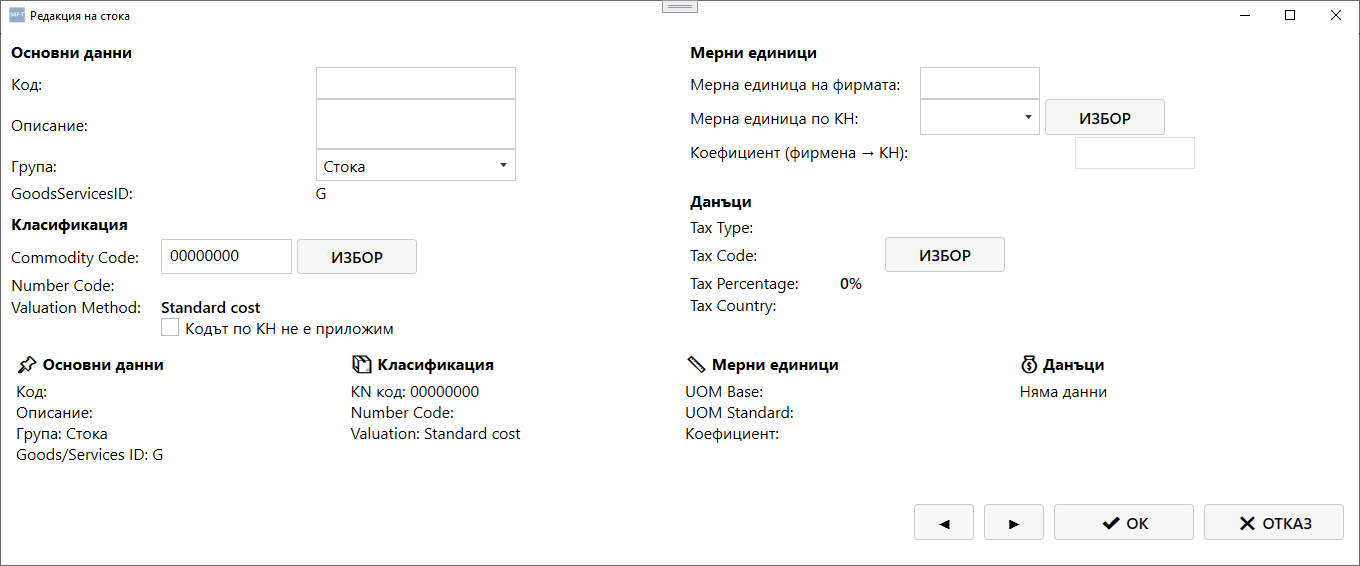The height and width of the screenshot is (566, 1360).
Task: Click the 'Tax Country:' label
Action: tap(733, 305)
